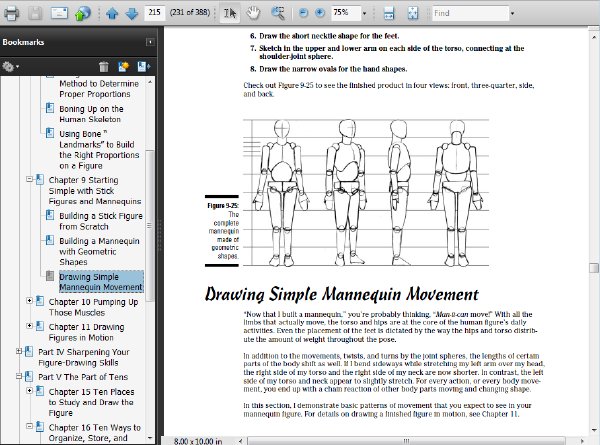Open Method to Determine Proper Proportions bookmark

tap(98, 89)
